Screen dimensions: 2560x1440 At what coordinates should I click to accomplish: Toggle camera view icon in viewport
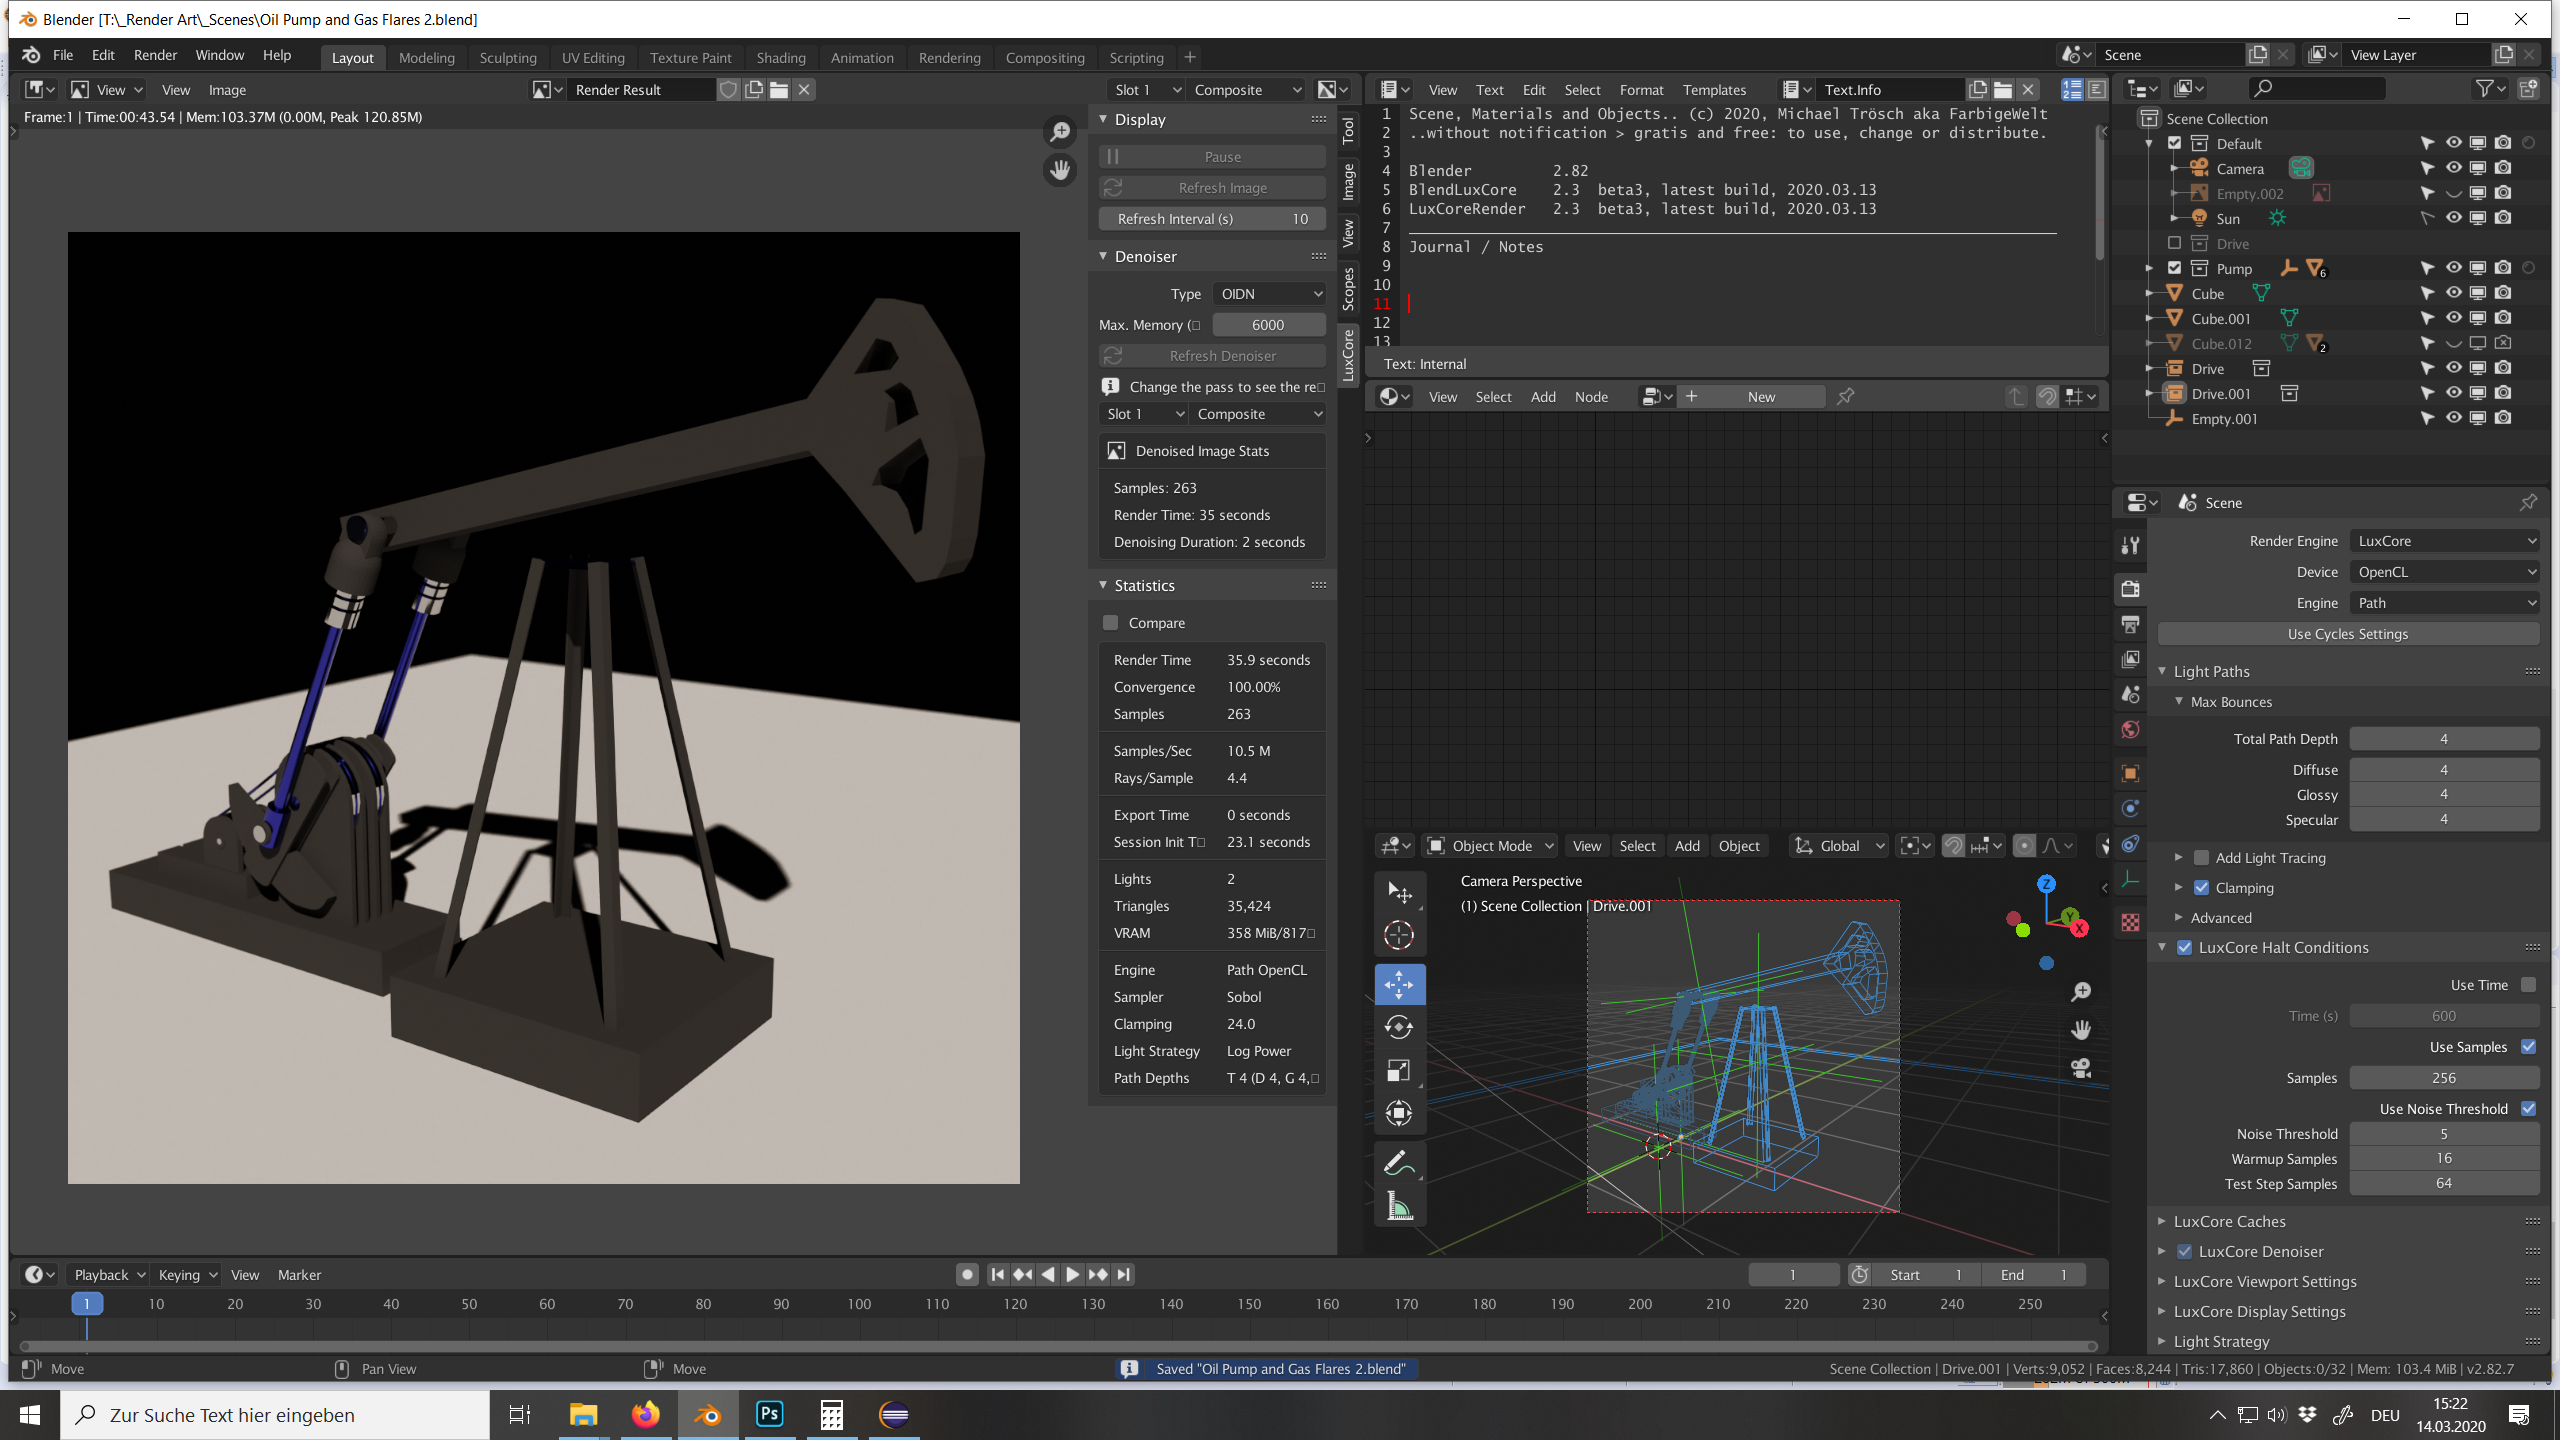tap(2081, 1067)
